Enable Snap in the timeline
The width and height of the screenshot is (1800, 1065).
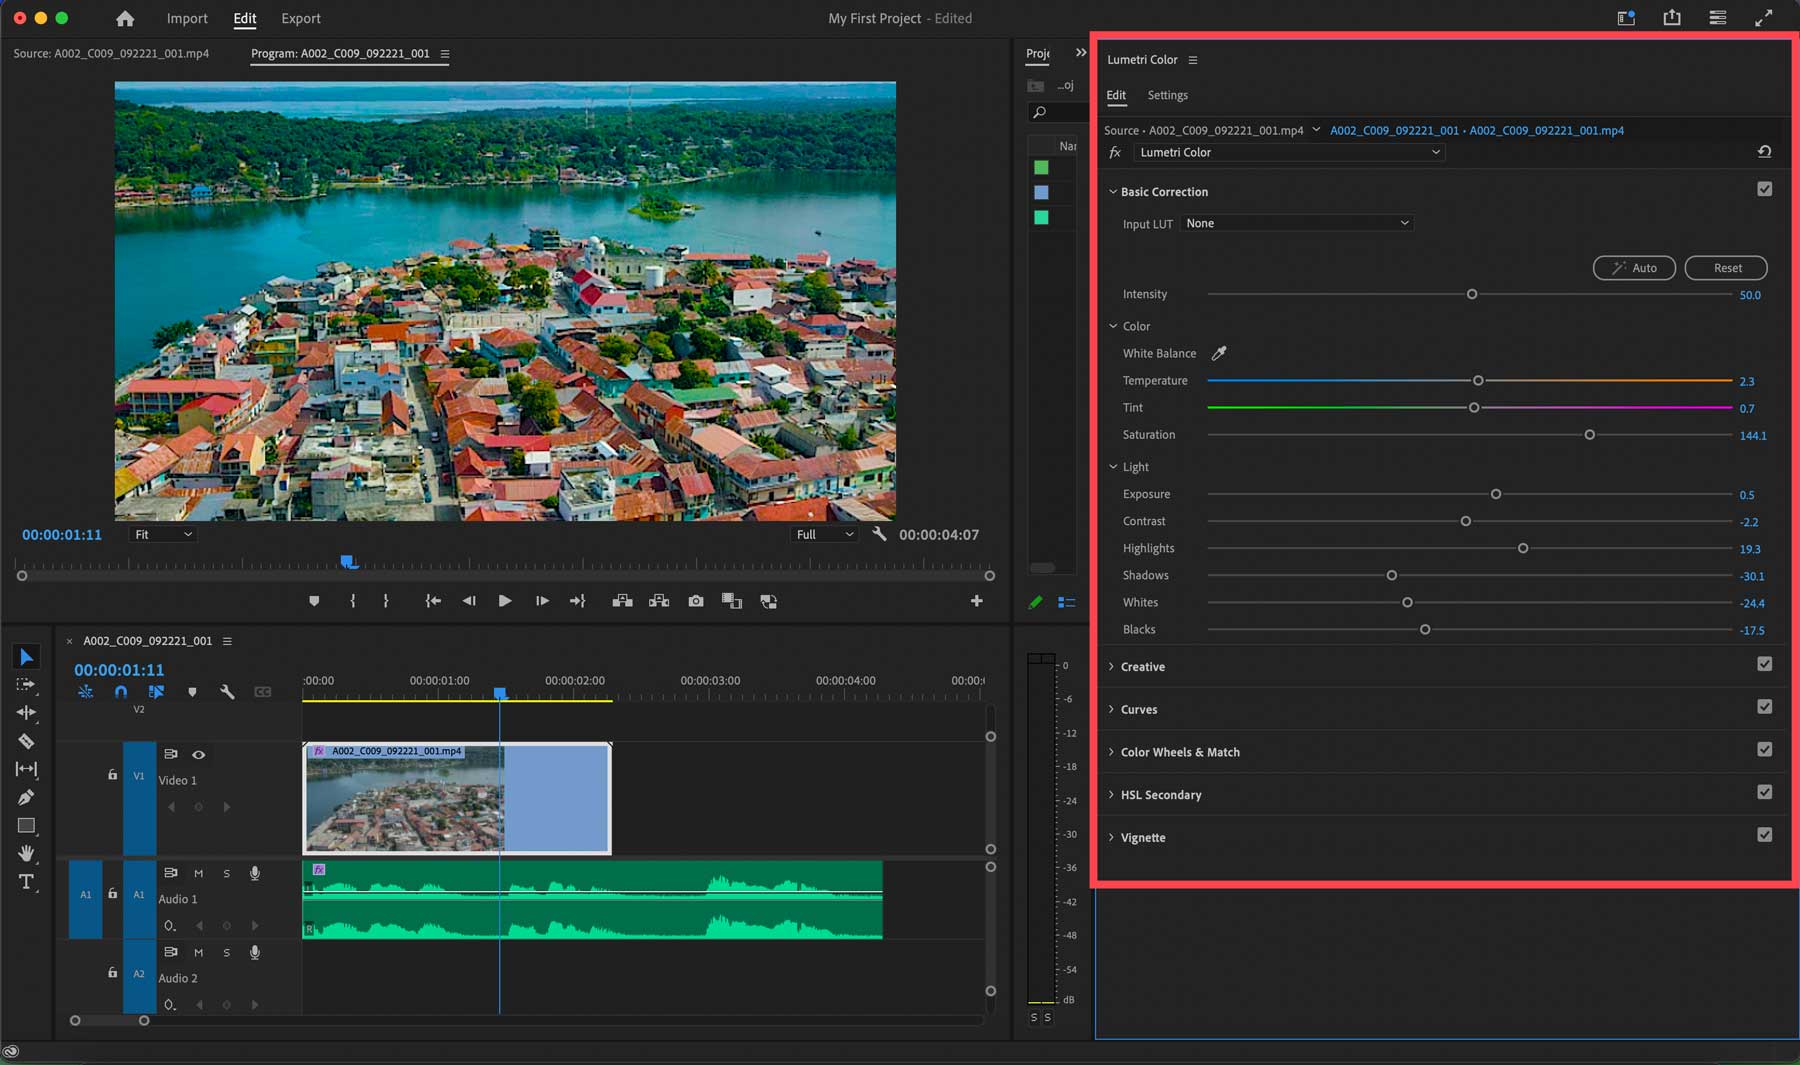[x=121, y=691]
